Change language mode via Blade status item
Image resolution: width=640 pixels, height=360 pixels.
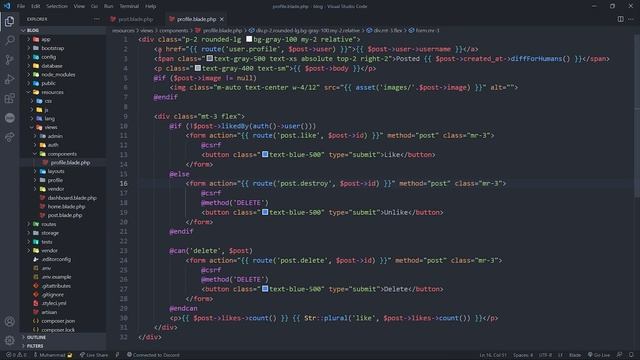(575, 355)
